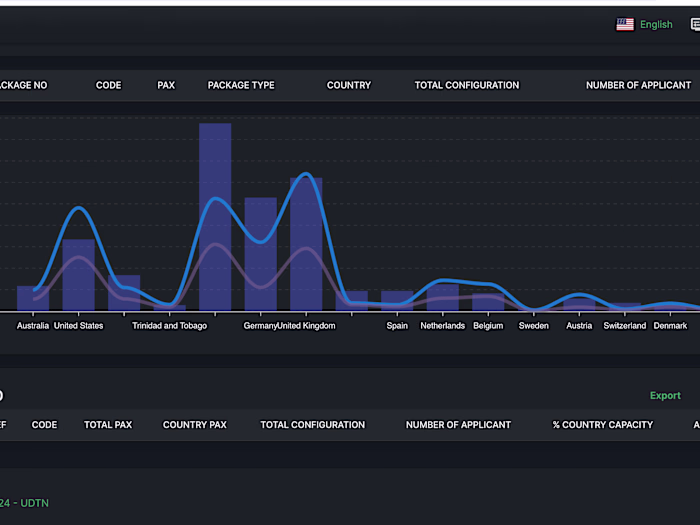
Task: Open the message panel icon beside English
Action: point(695,25)
